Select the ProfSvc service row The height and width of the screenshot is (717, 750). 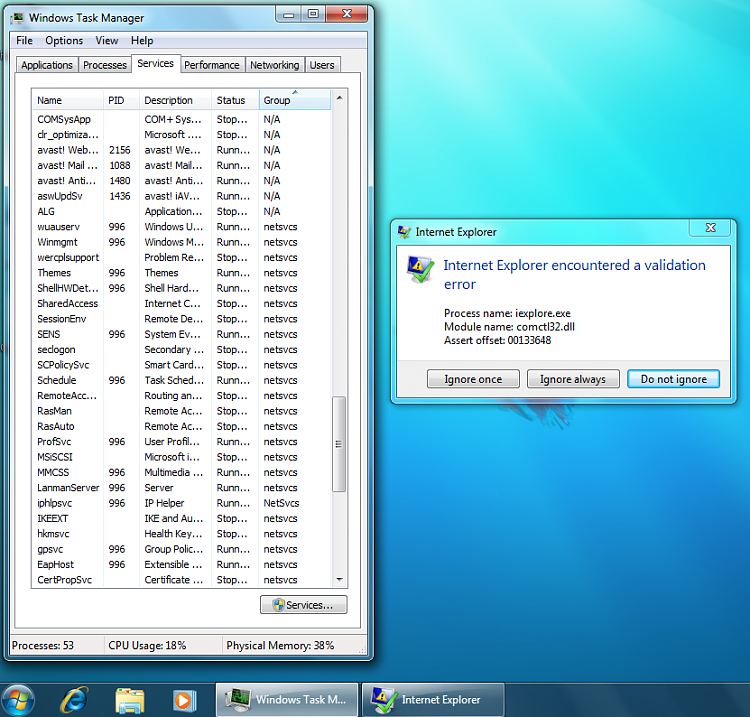182,441
